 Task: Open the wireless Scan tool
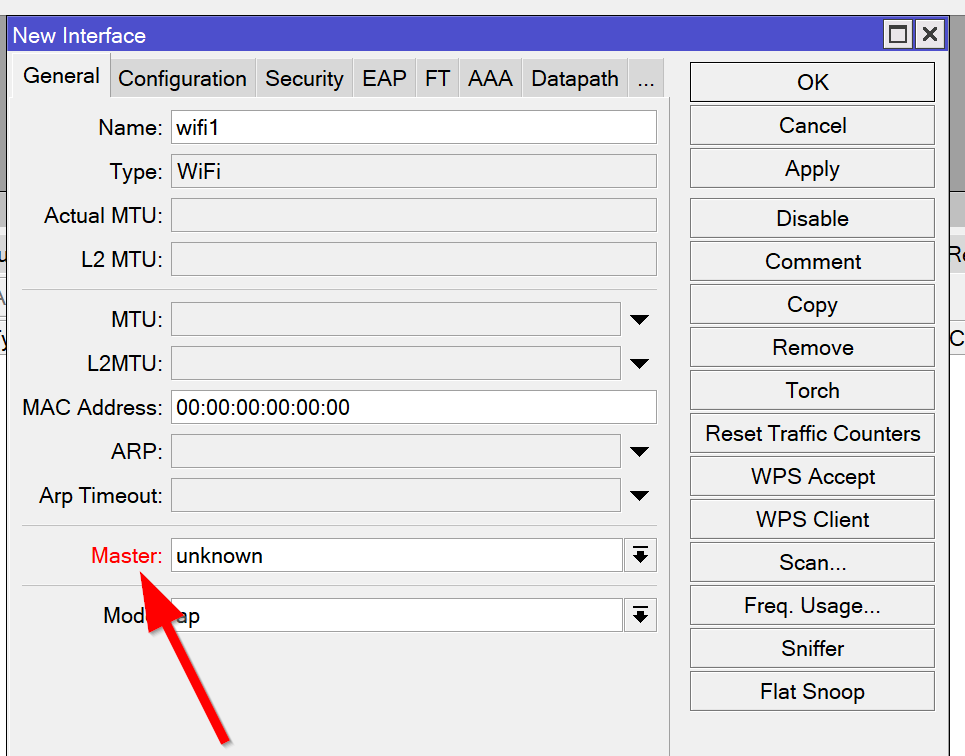(811, 562)
